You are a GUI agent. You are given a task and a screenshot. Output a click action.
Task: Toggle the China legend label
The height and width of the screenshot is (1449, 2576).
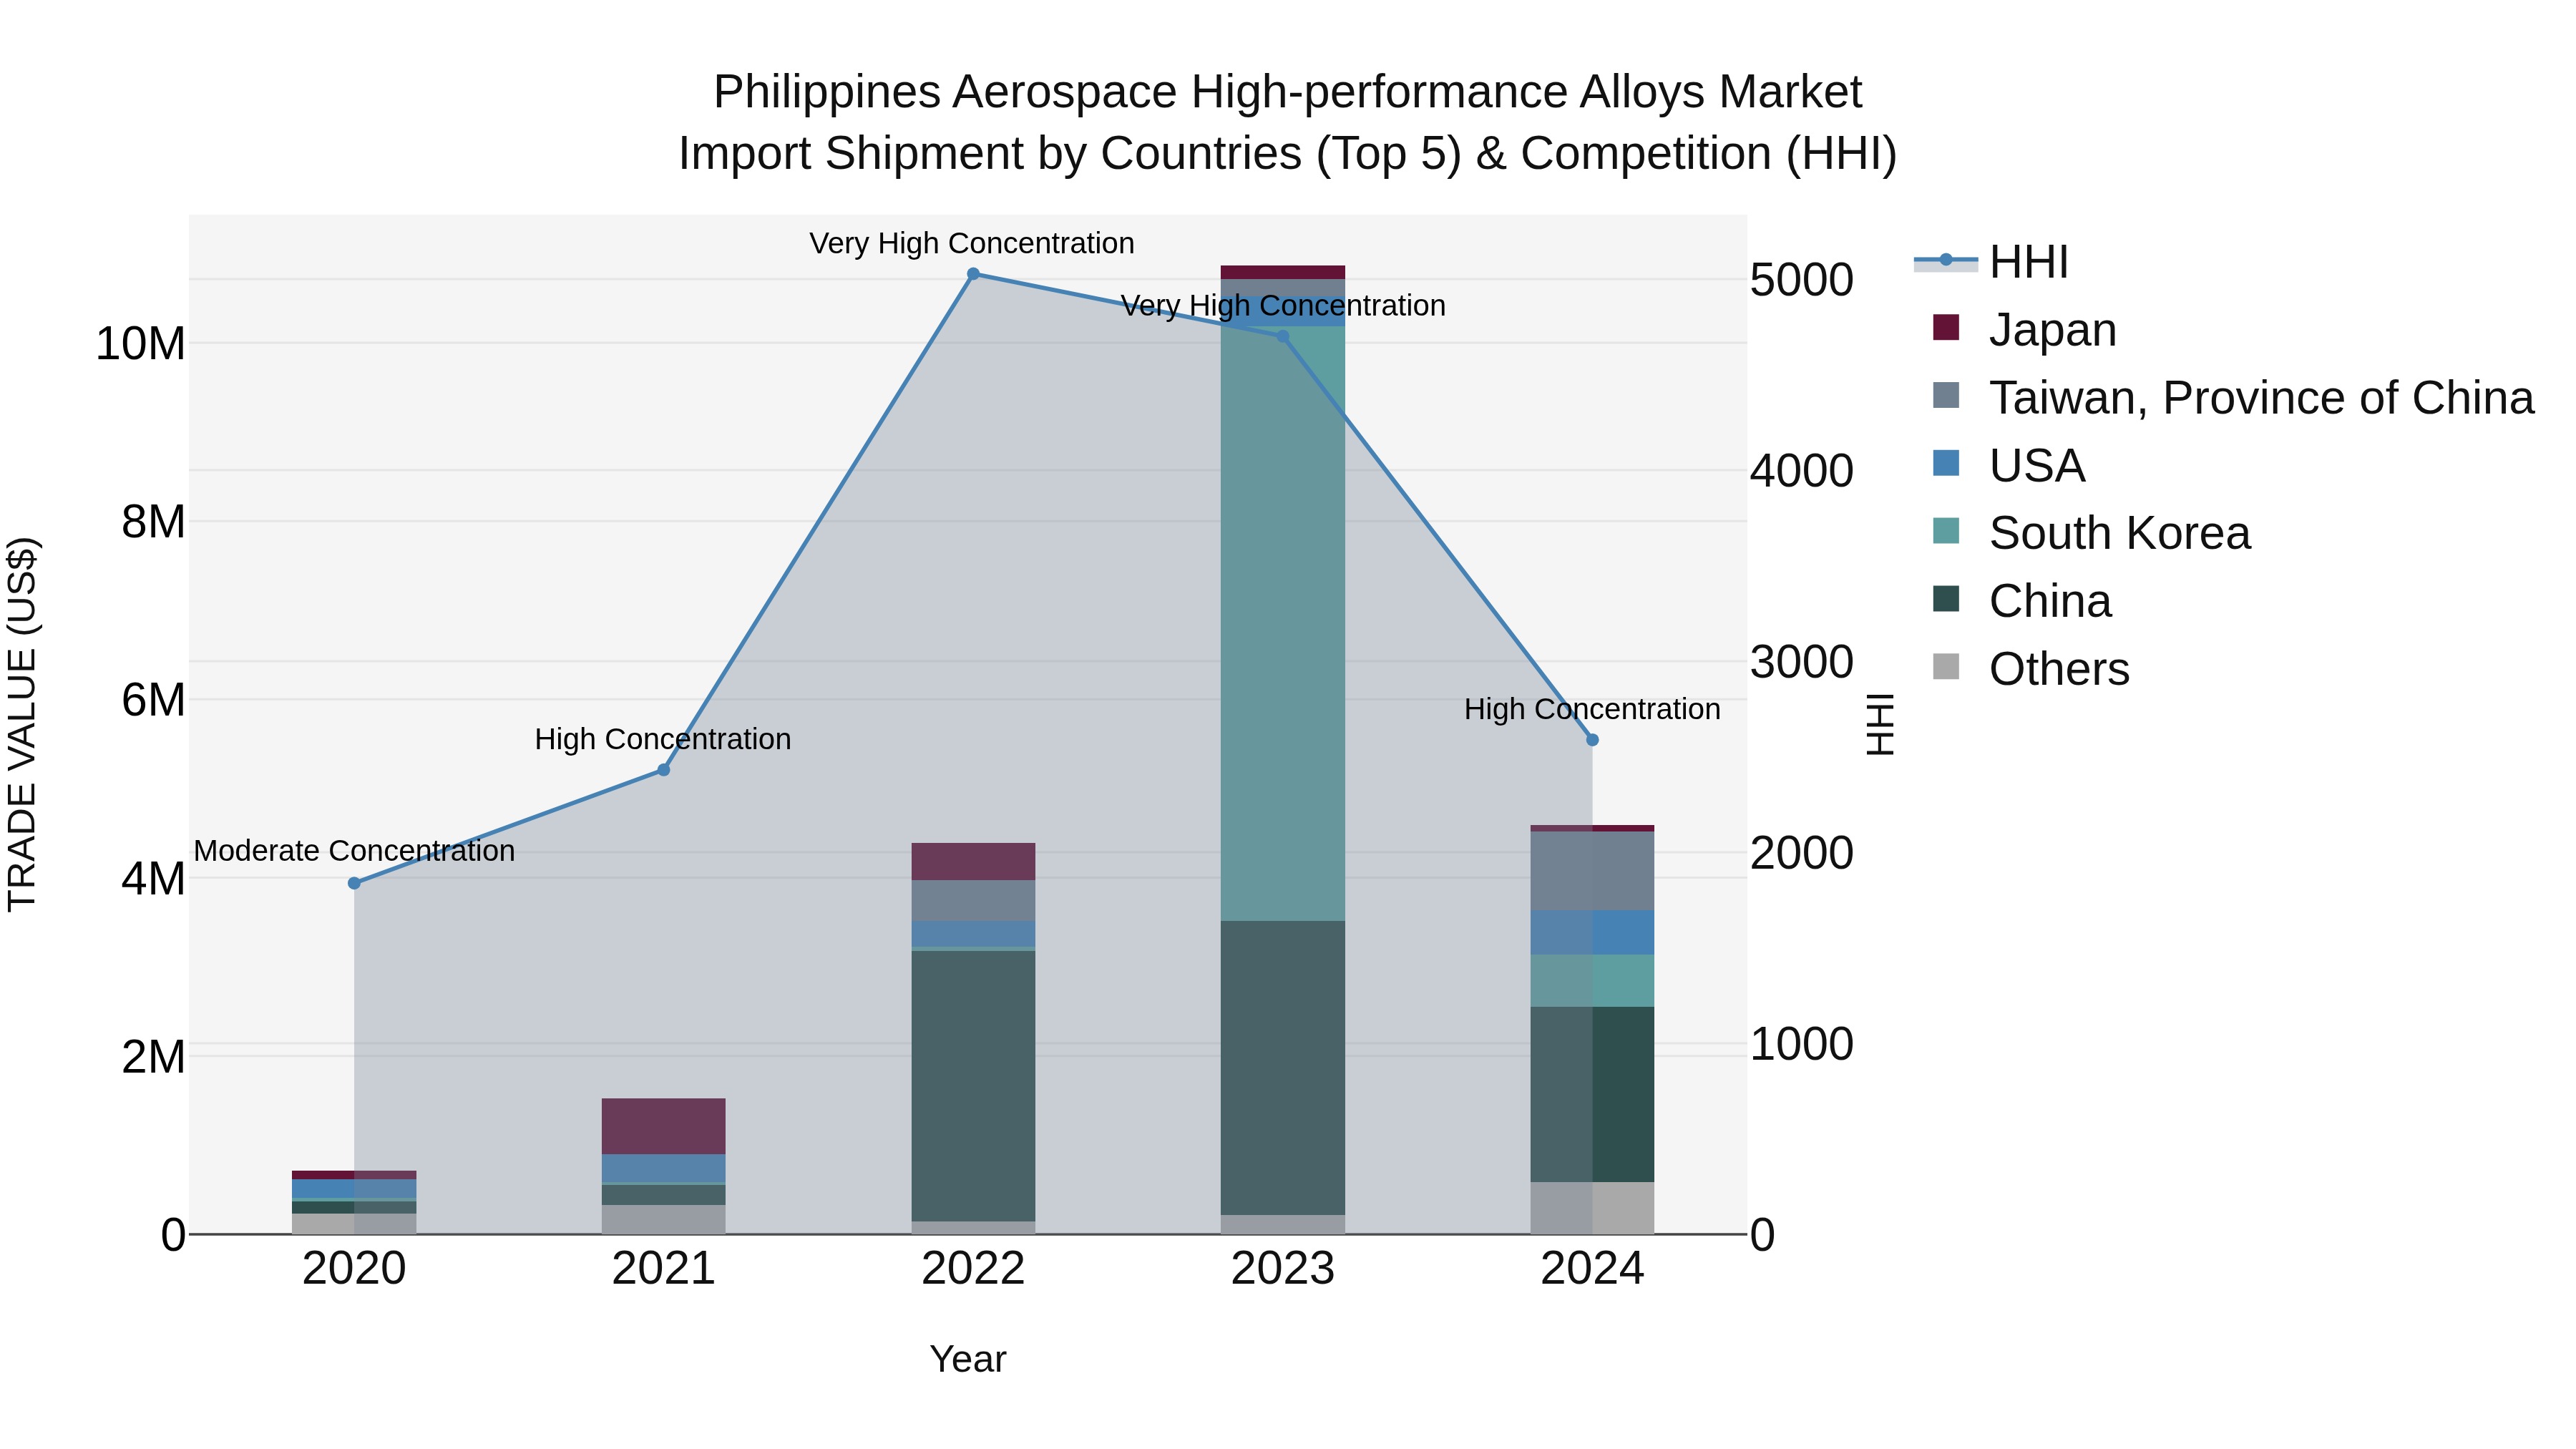(2050, 601)
